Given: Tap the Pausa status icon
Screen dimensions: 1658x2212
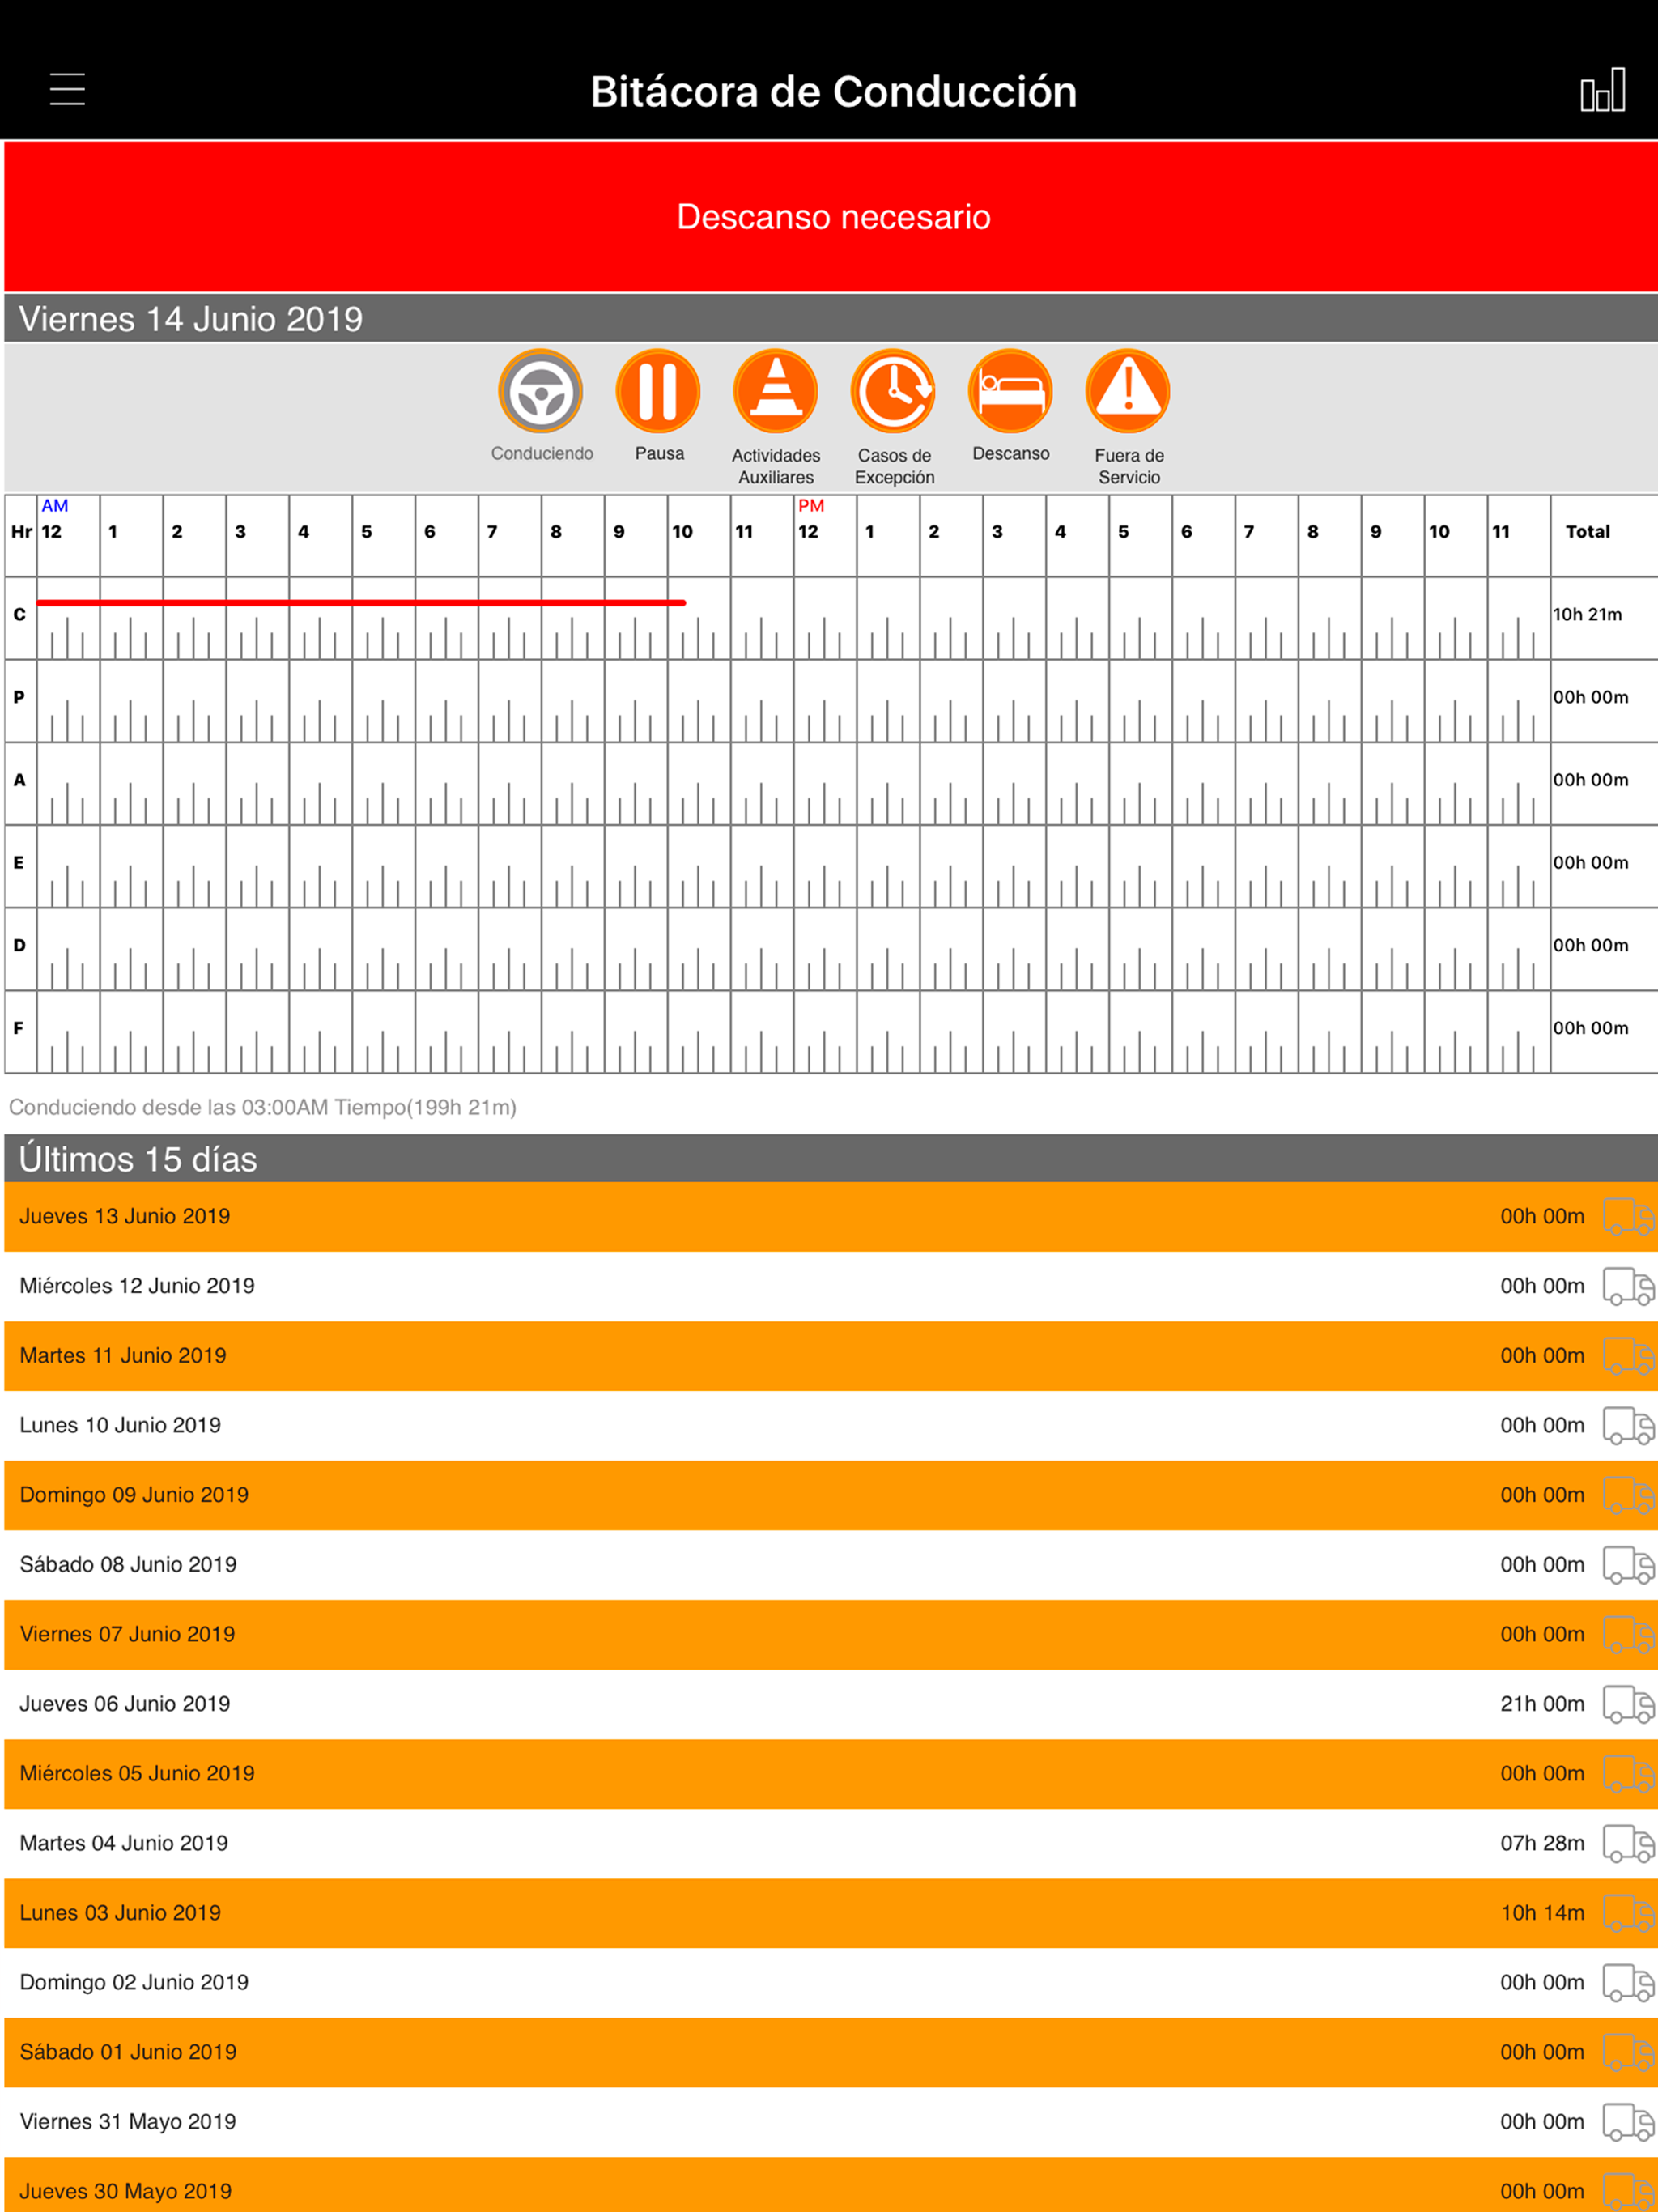Looking at the screenshot, I should (x=658, y=391).
